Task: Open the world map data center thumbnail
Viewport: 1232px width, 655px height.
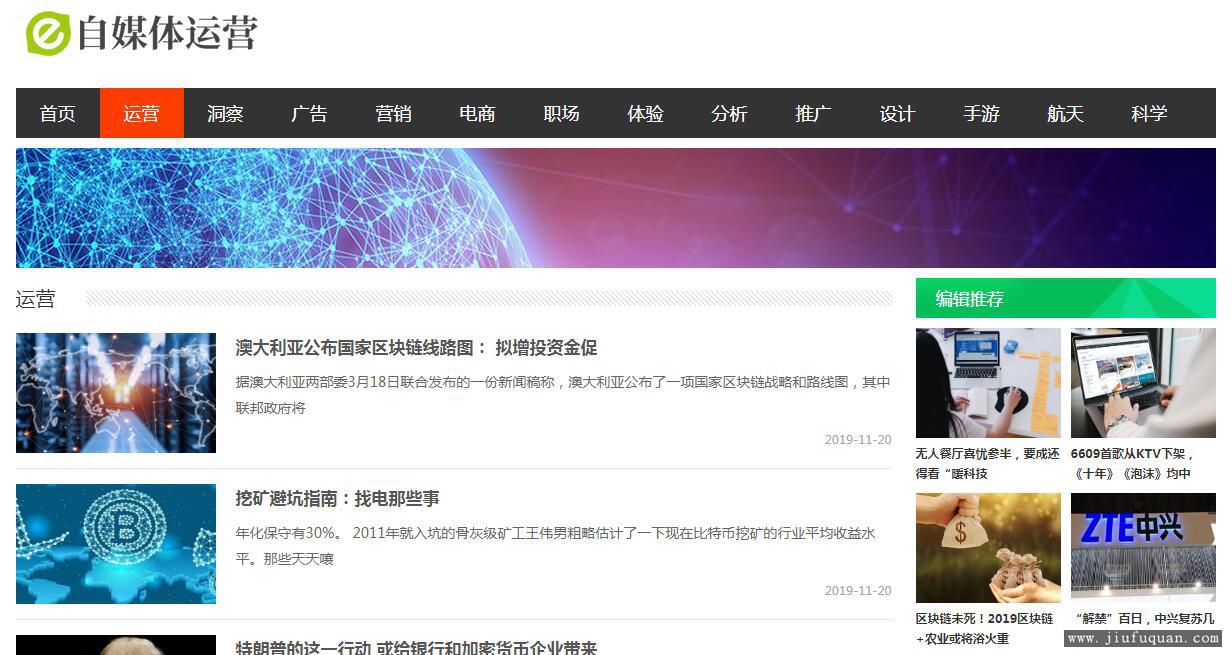Action: tap(116, 393)
